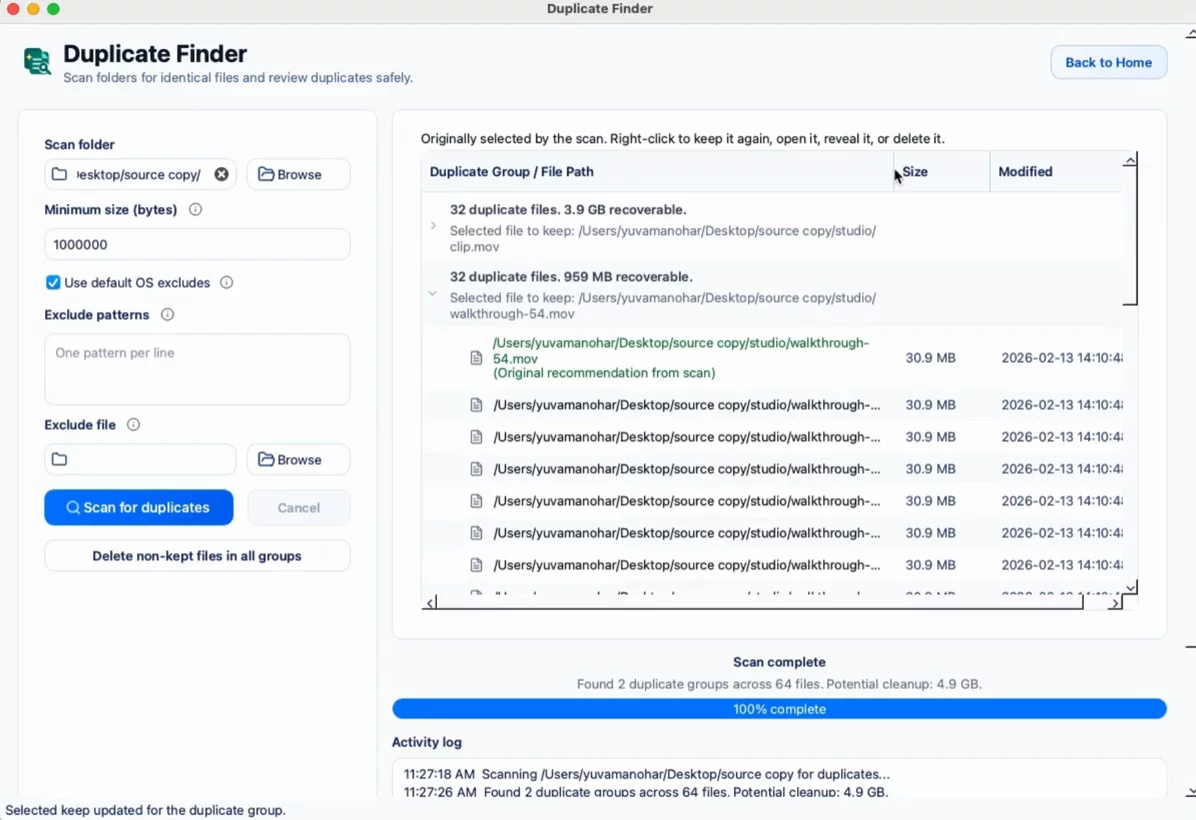
Task: Click the Duplicate Finder app logo icon
Action: pos(37,61)
